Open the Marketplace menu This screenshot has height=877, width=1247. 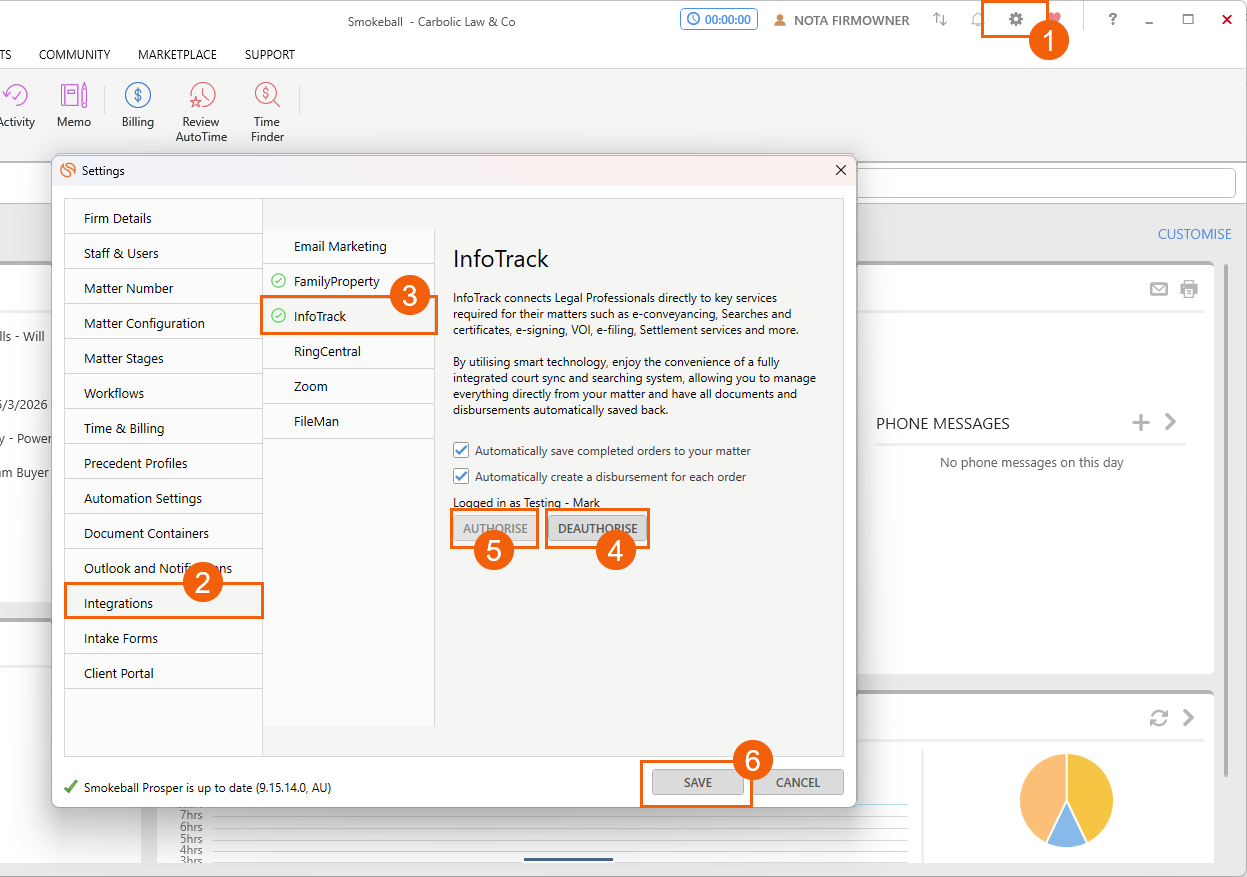point(179,55)
